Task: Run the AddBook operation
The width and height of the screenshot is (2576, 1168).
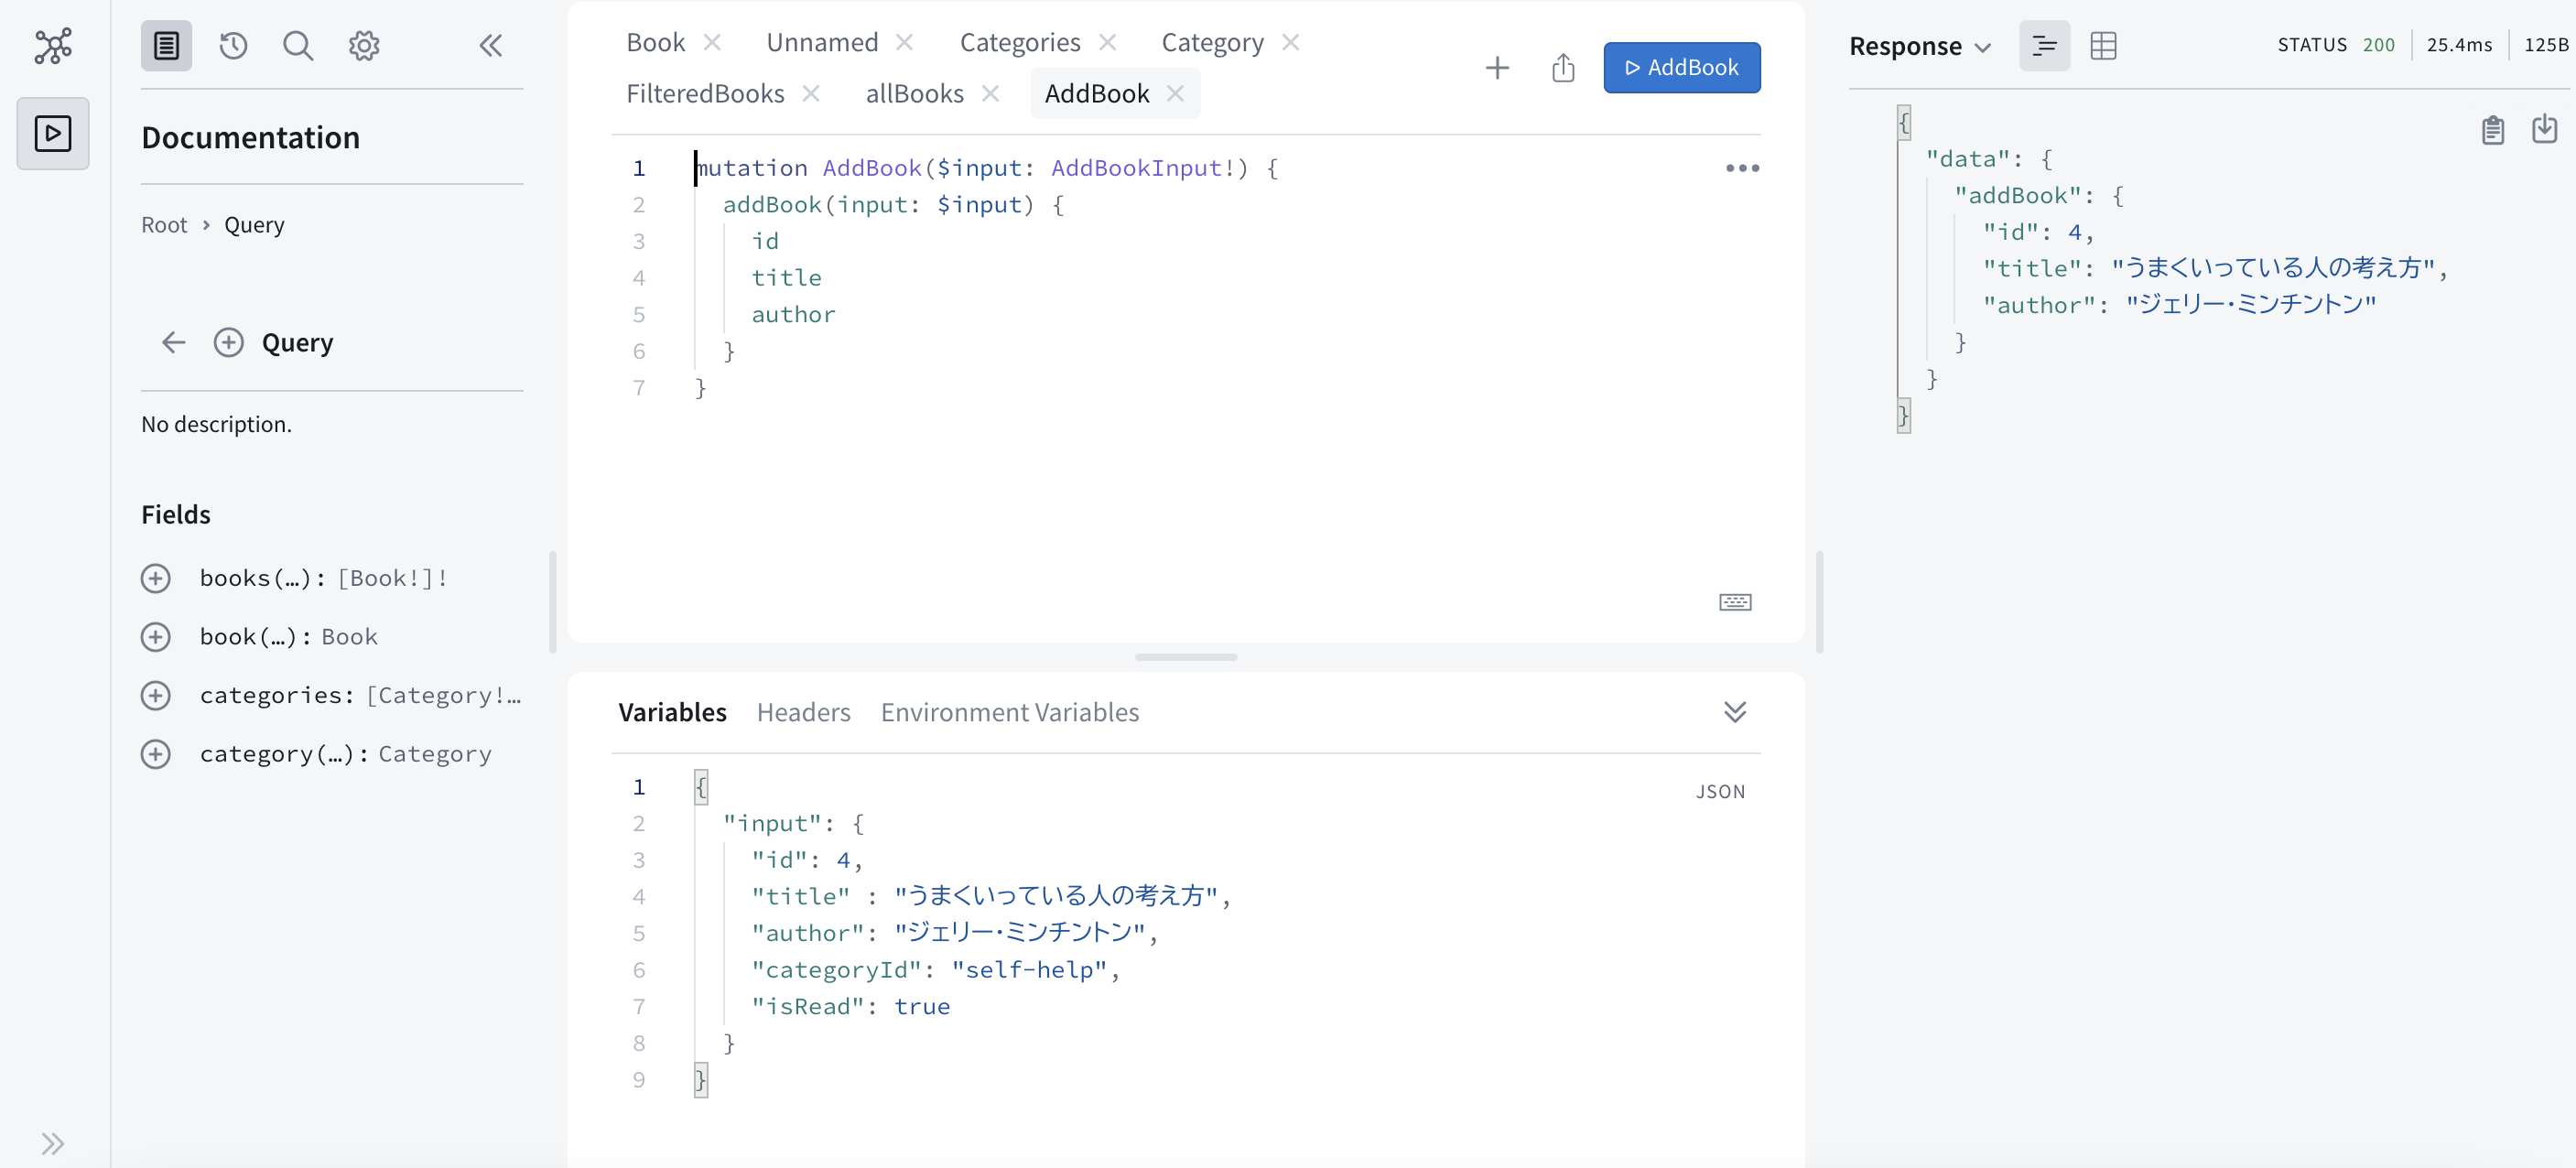Action: tap(1681, 68)
